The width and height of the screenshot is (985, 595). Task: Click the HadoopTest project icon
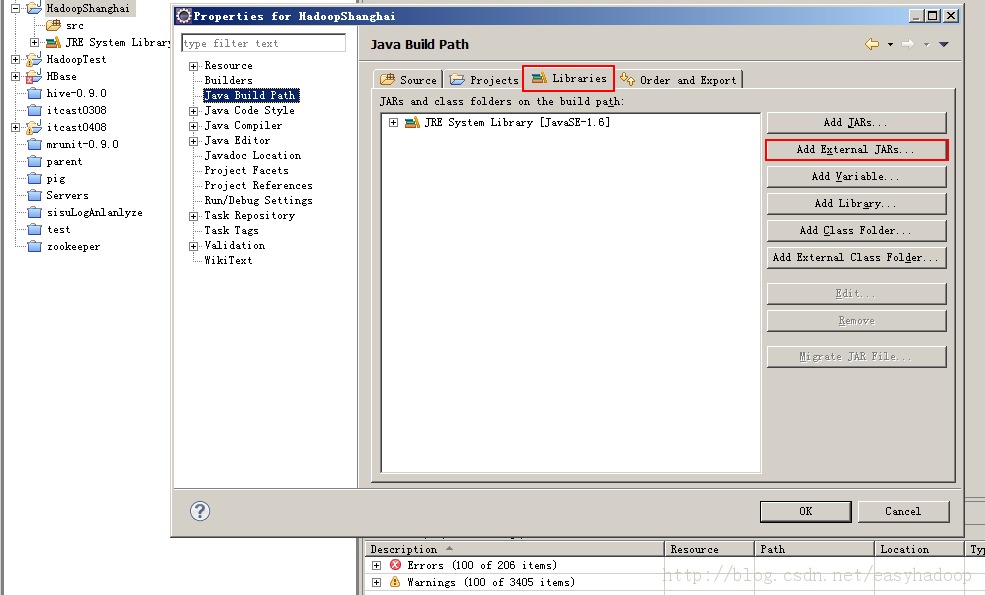point(34,60)
